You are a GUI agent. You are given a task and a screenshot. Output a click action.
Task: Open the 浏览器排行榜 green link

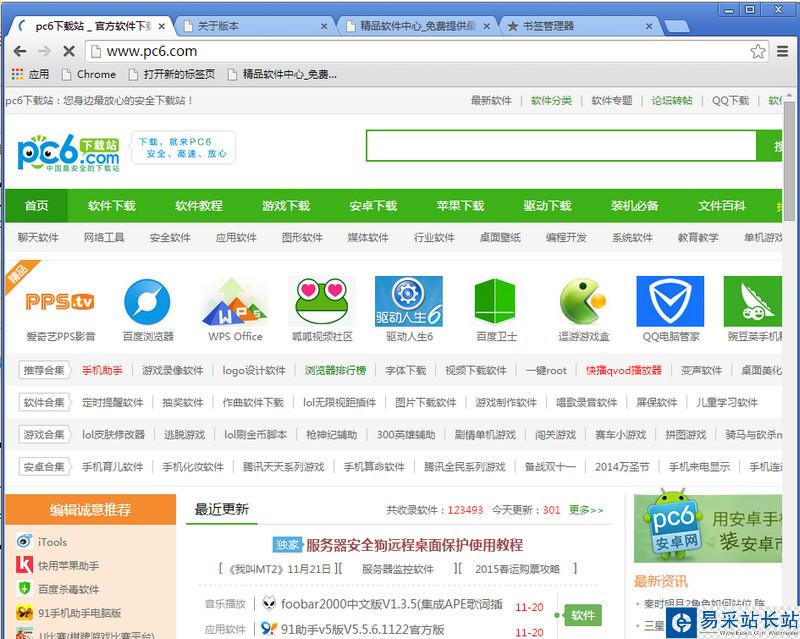[335, 371]
